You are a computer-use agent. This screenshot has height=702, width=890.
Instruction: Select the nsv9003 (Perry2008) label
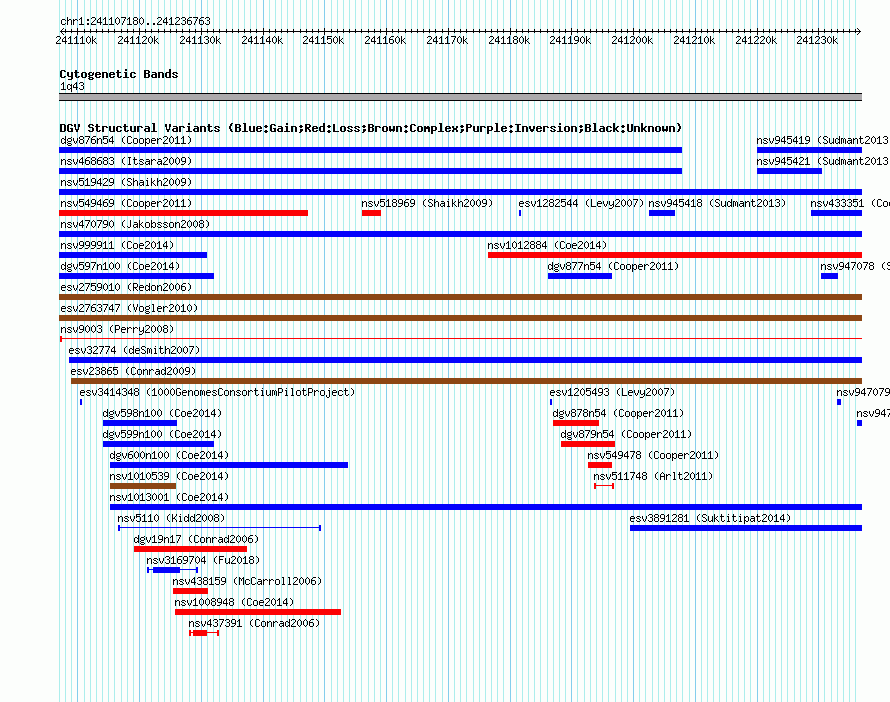[117, 329]
